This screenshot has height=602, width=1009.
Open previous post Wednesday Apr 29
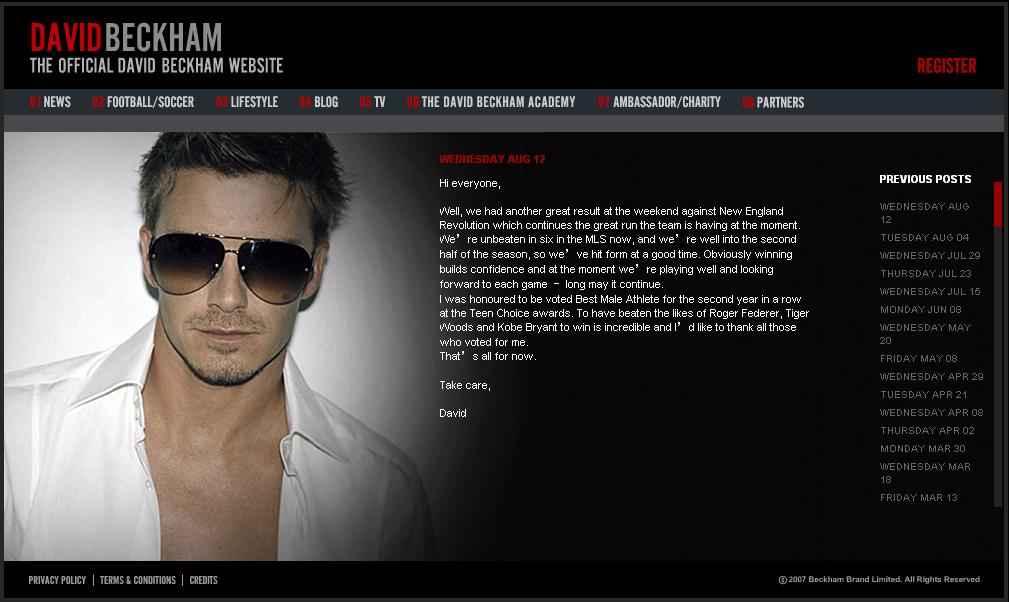click(931, 376)
